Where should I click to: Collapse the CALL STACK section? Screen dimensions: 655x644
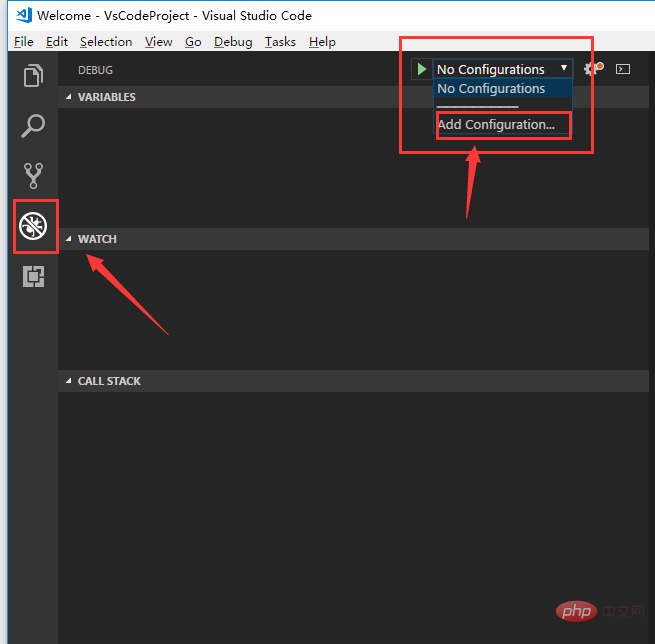(x=353, y=381)
